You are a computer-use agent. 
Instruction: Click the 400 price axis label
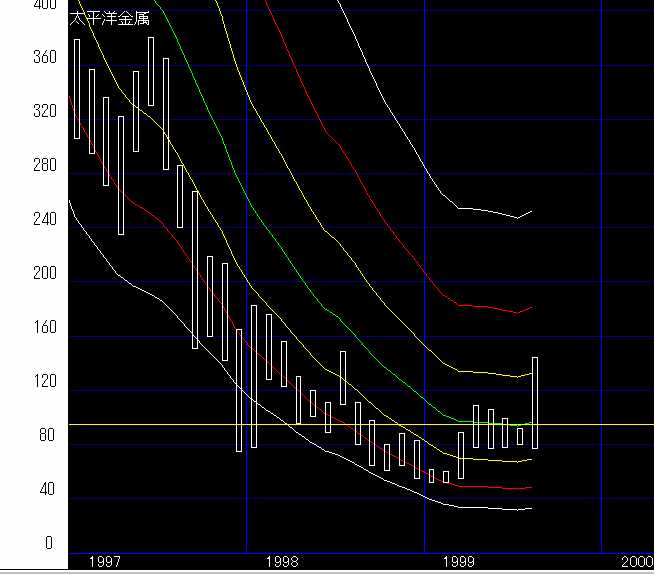(43, 5)
